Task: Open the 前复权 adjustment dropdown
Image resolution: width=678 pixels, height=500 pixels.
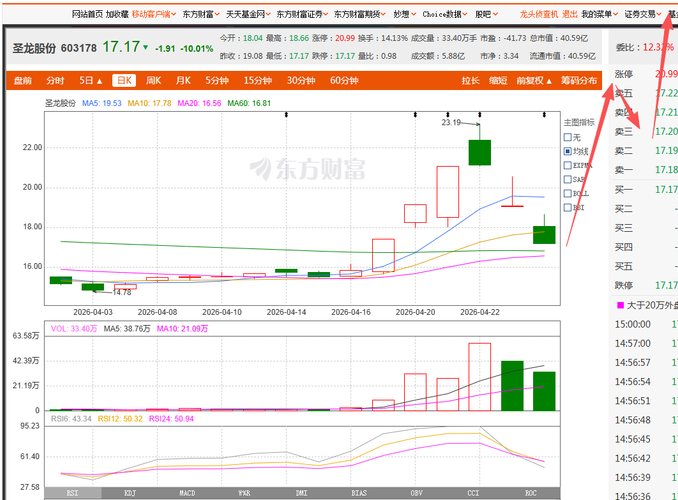Action: tap(534, 80)
